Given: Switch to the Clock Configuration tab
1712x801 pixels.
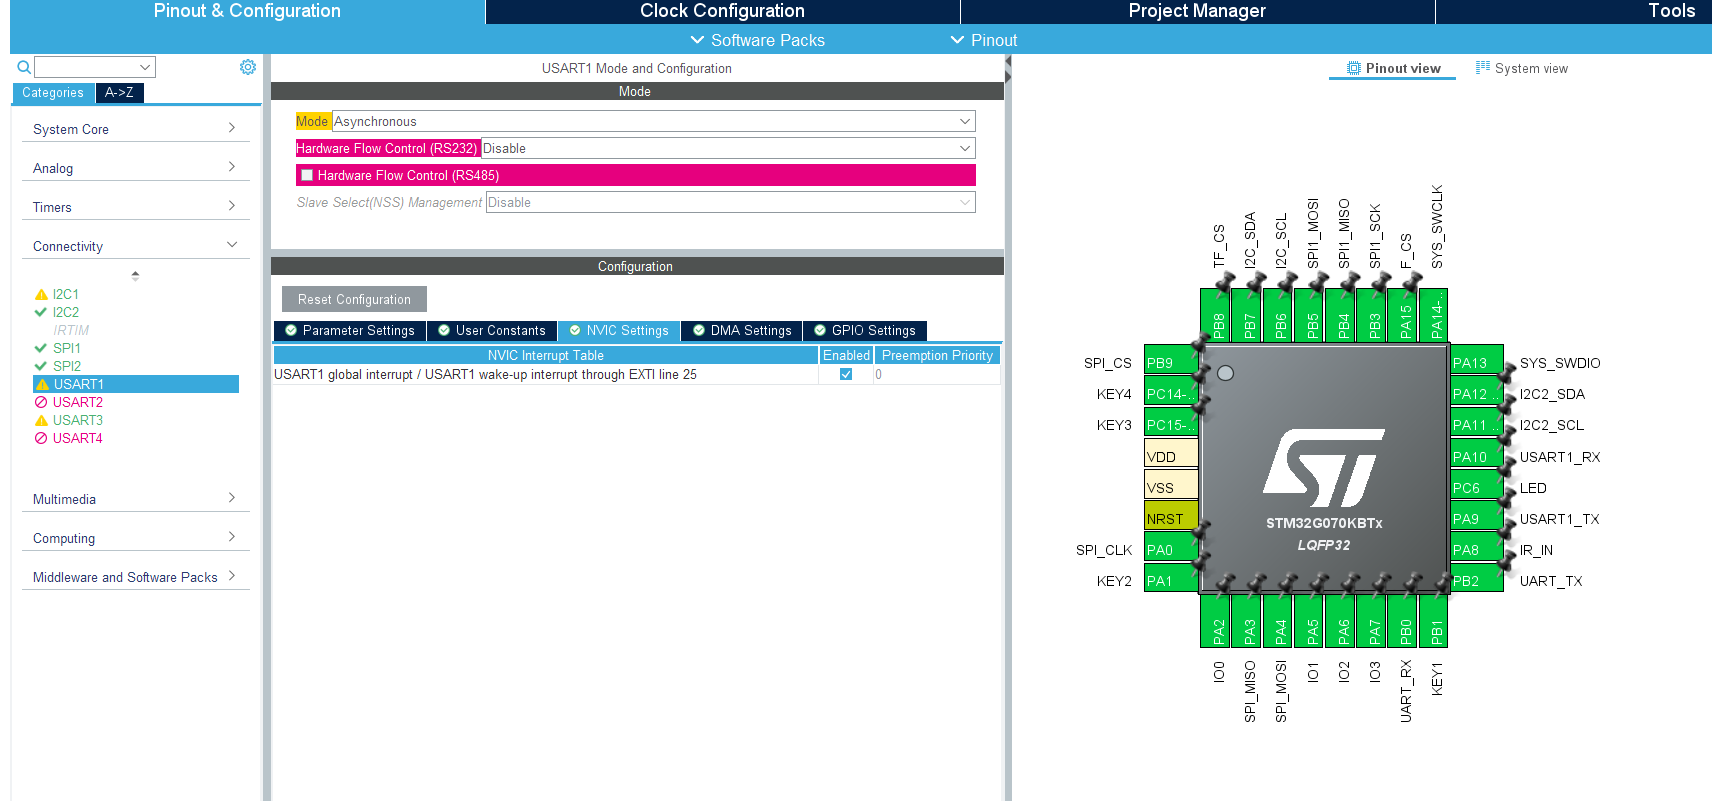Looking at the screenshot, I should tap(722, 11).
